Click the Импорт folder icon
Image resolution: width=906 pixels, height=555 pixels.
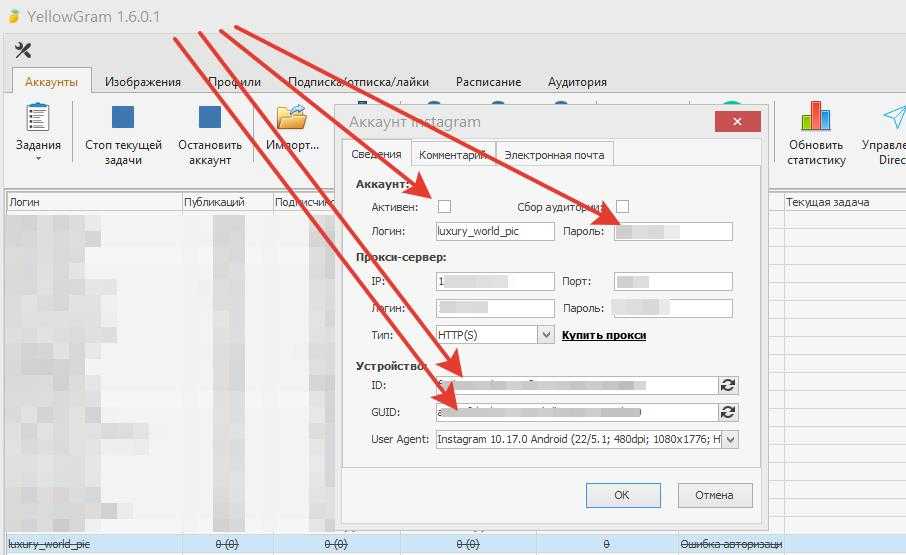[291, 119]
